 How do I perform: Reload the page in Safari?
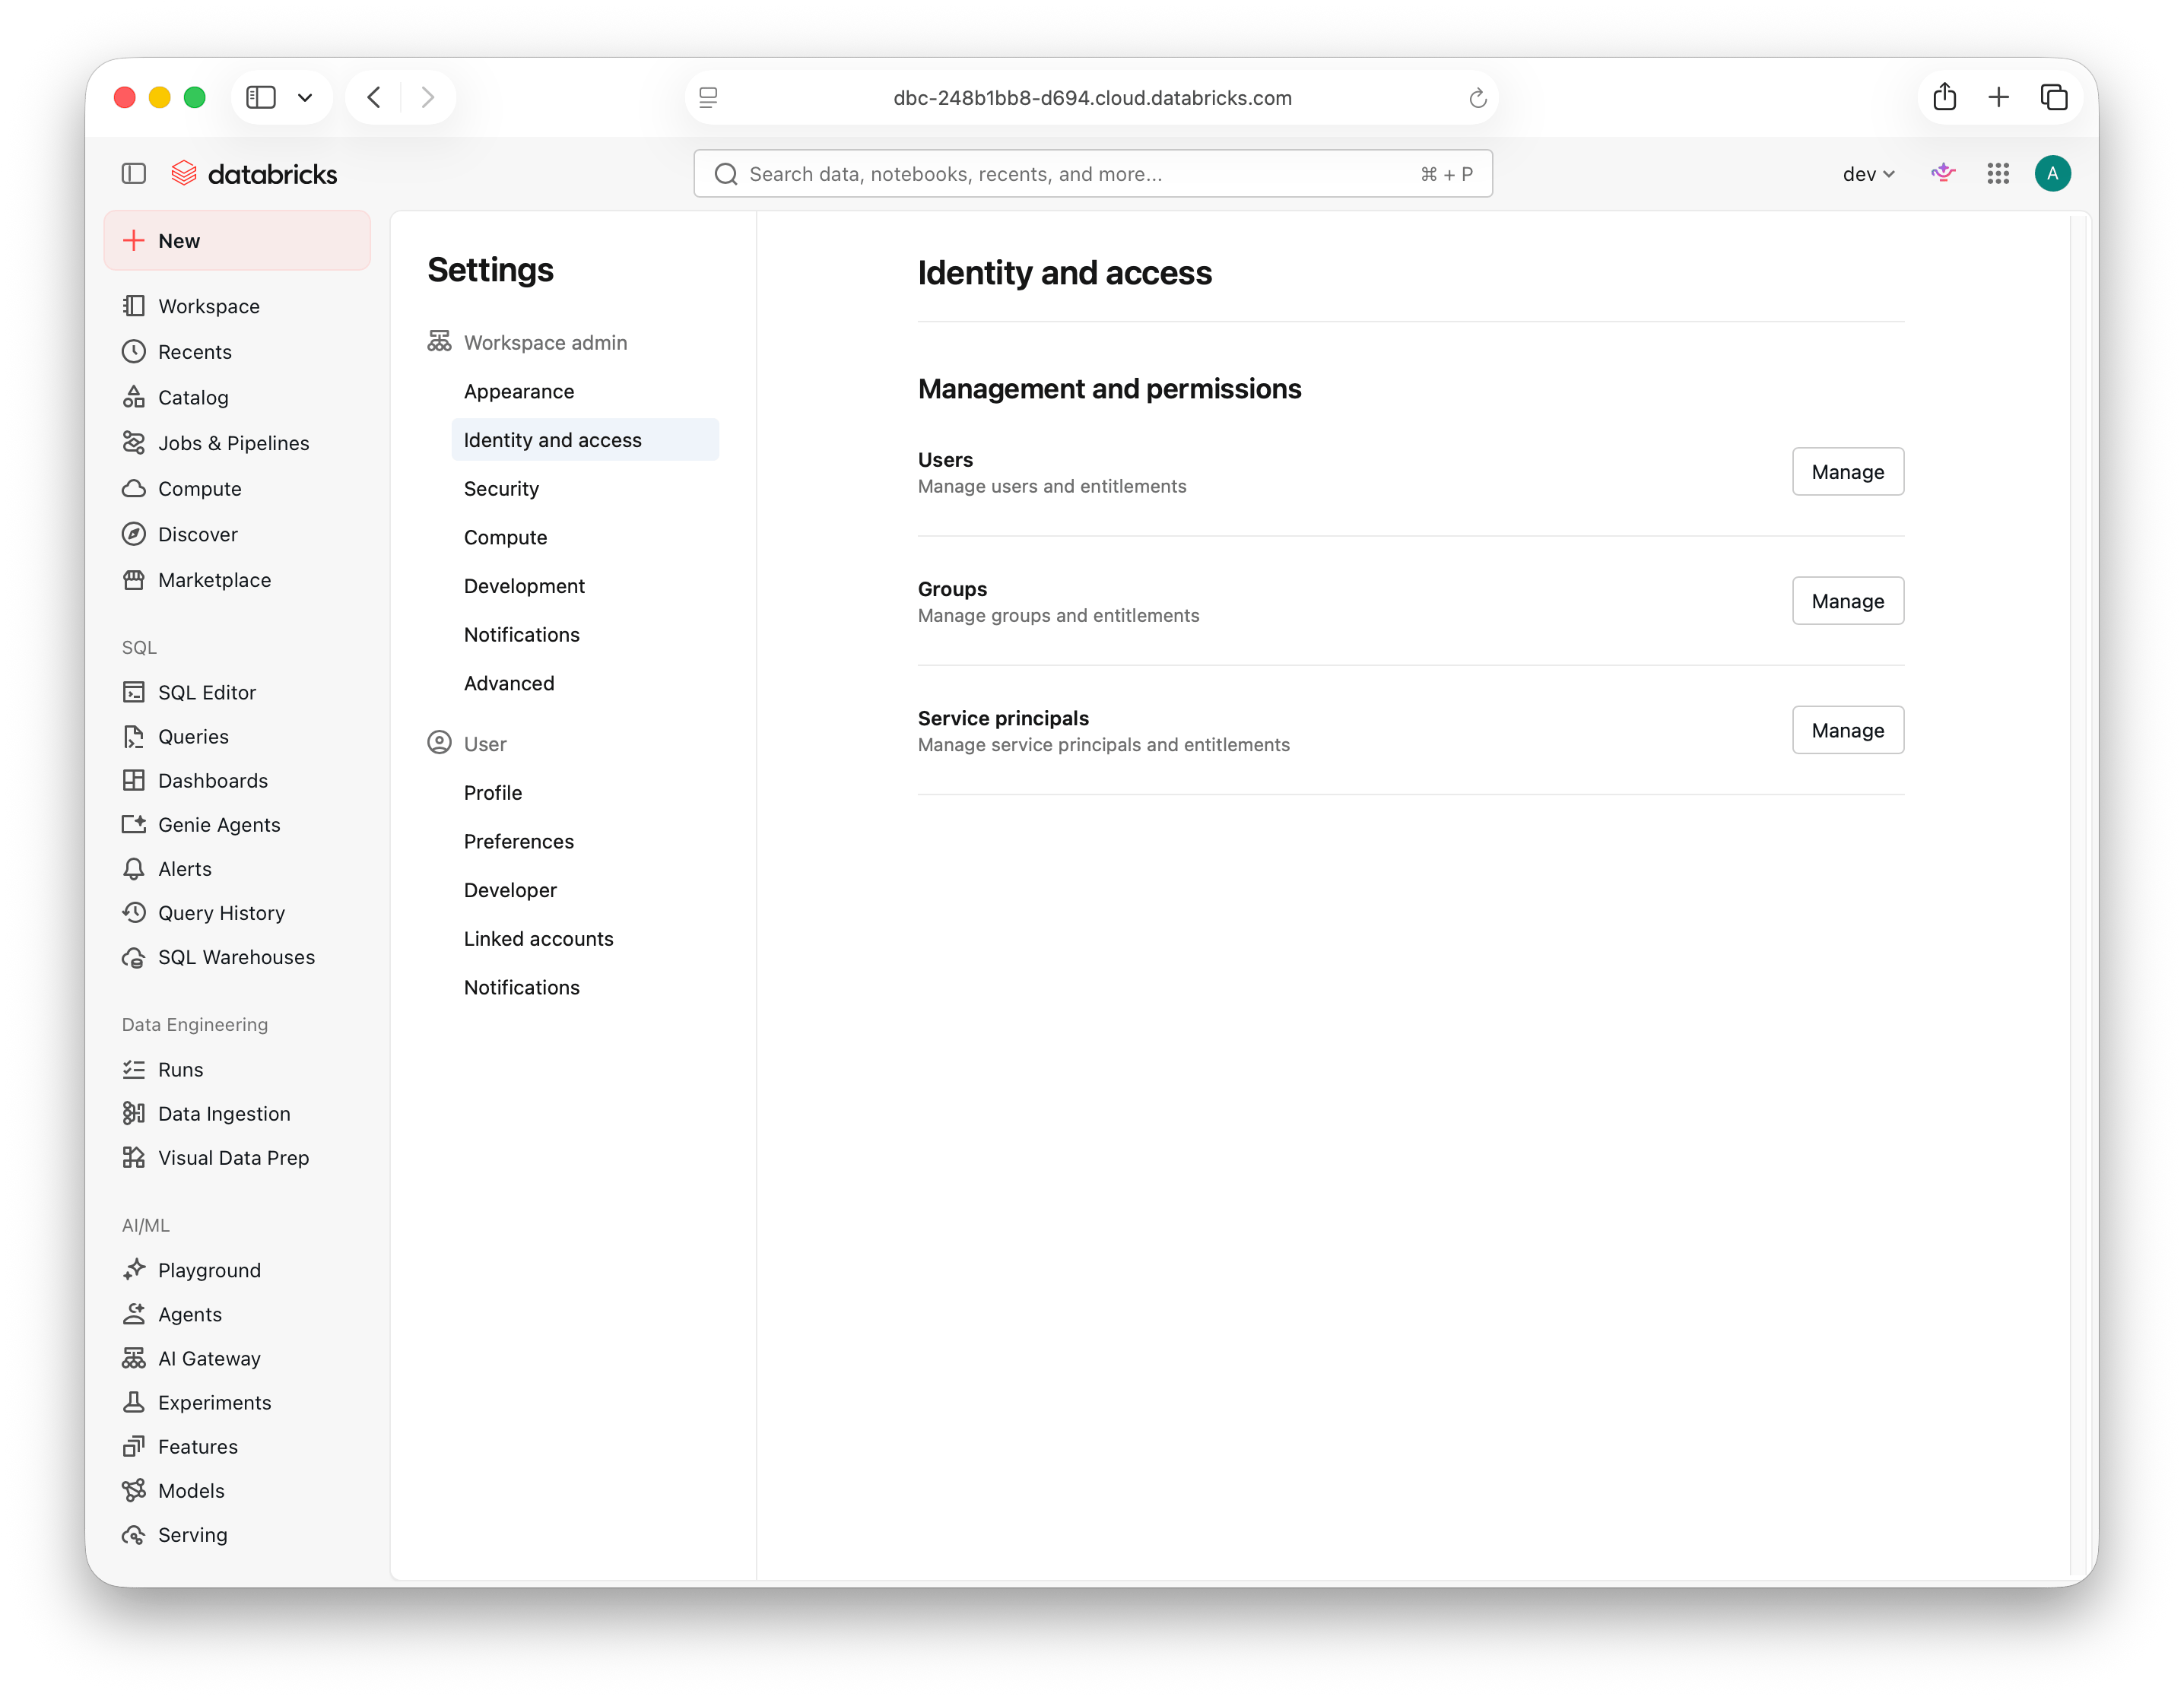tap(1477, 98)
